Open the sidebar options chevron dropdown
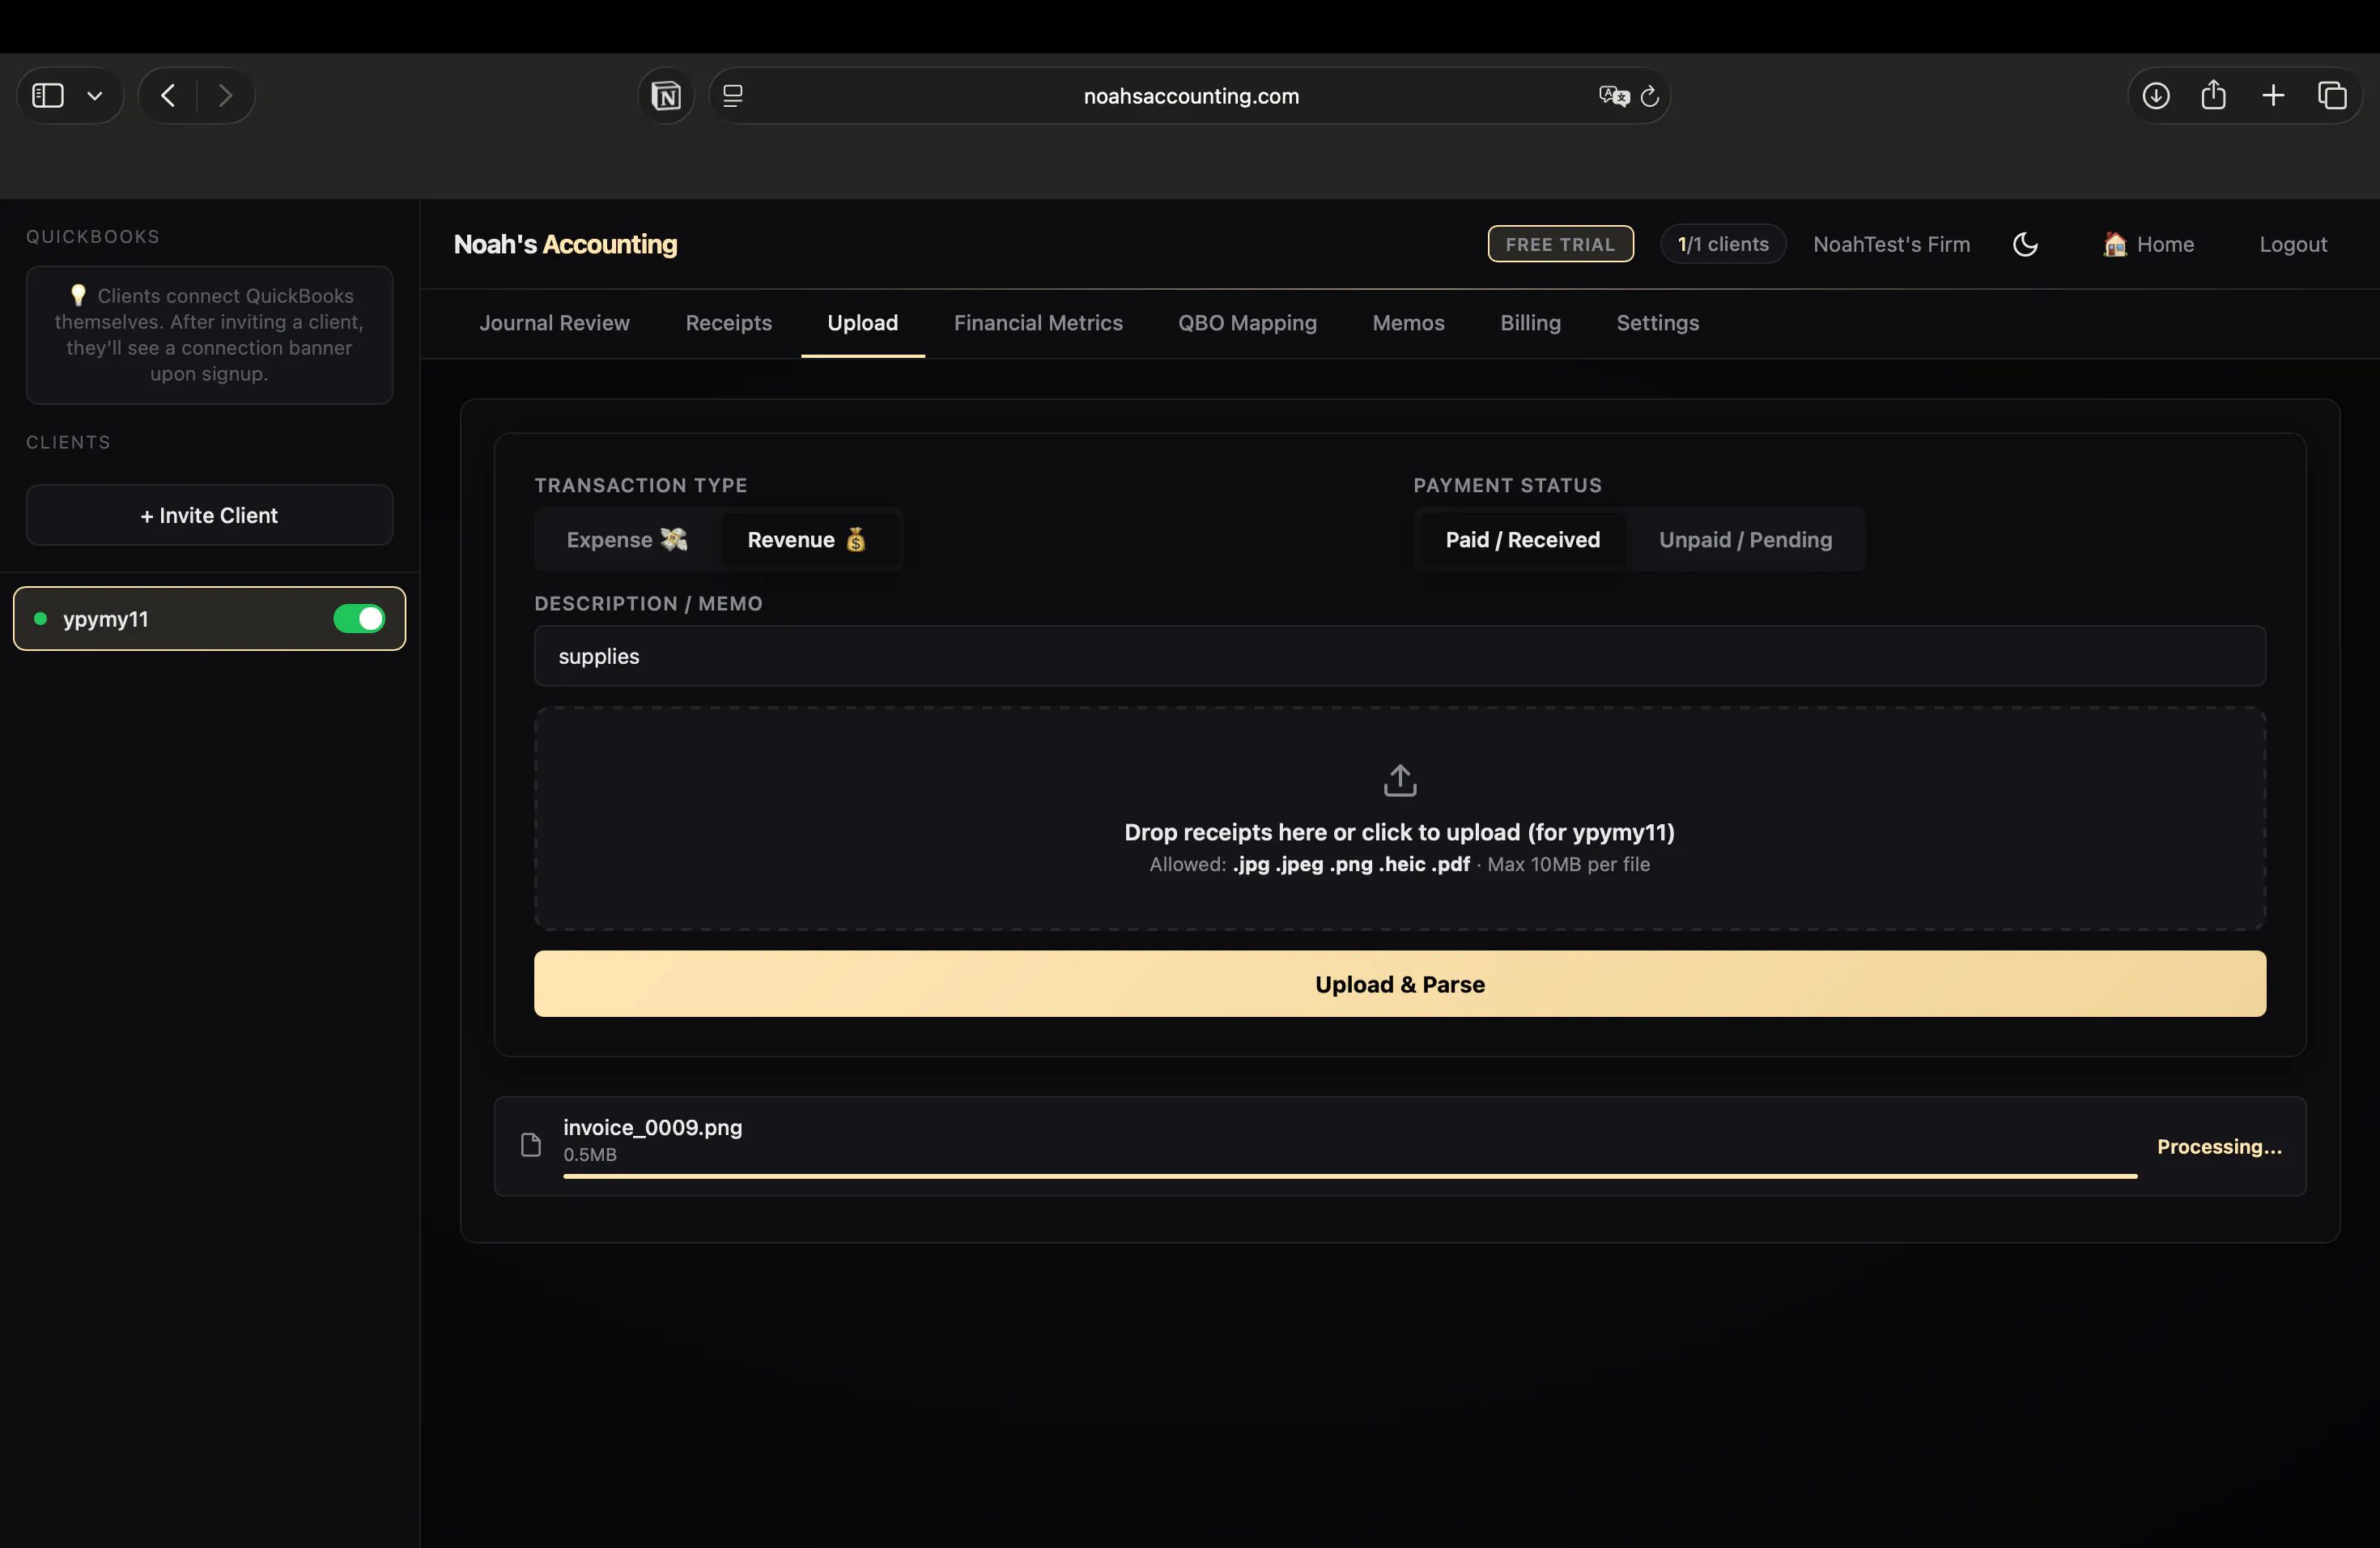Screen dimensions: 2380x1548 point(95,96)
